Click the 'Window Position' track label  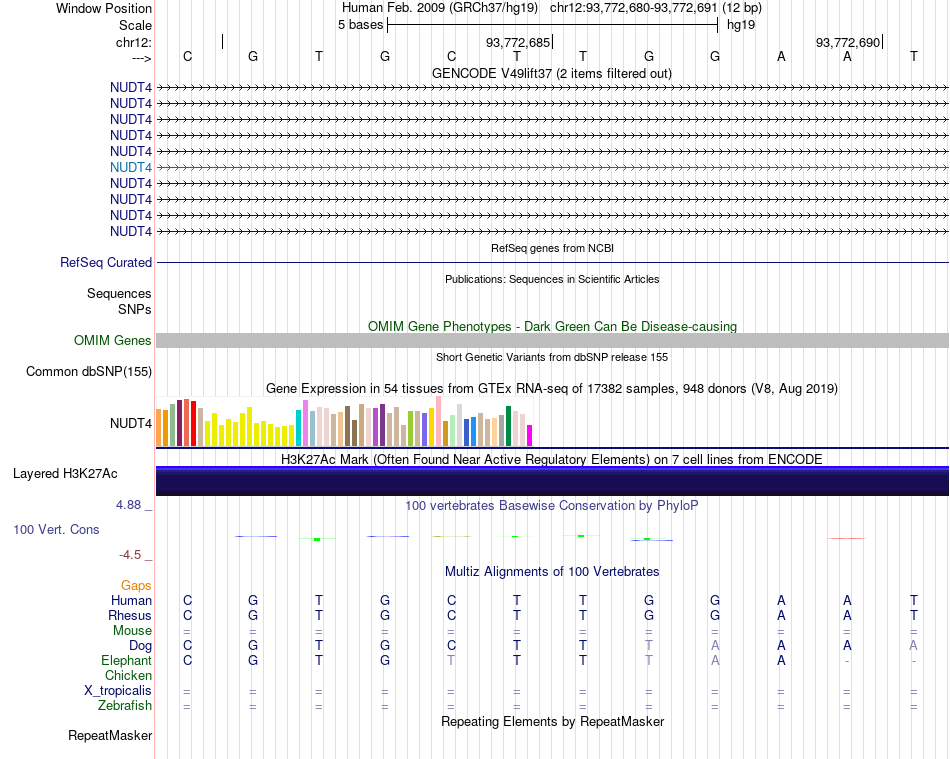coord(104,8)
